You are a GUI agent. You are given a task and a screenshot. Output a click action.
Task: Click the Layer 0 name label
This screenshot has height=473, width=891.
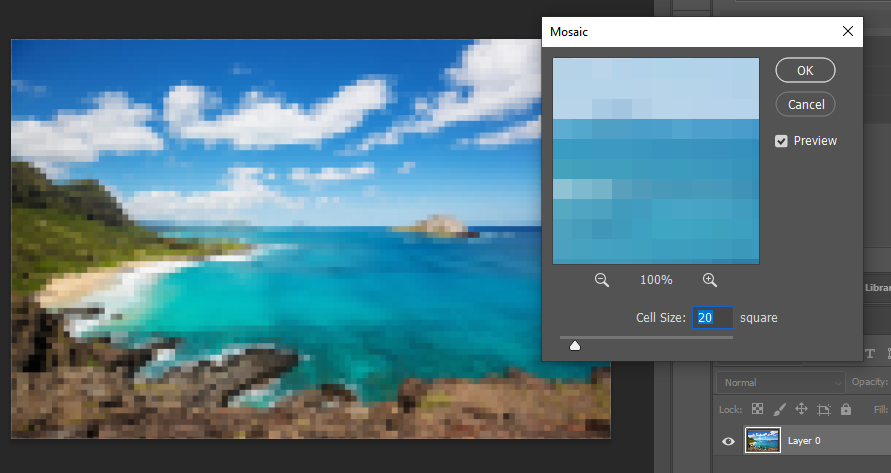[x=805, y=441]
